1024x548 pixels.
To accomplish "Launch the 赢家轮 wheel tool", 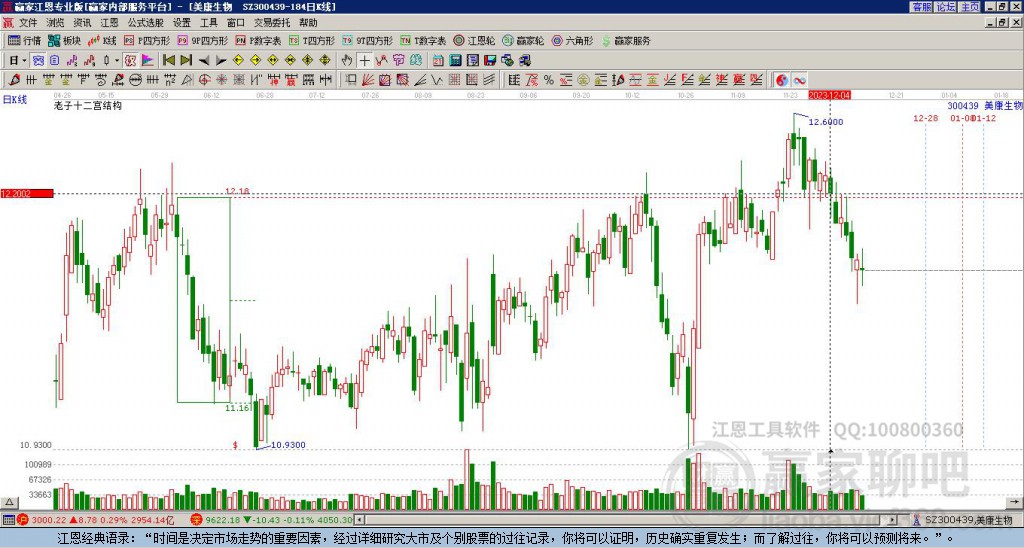I will [523, 40].
